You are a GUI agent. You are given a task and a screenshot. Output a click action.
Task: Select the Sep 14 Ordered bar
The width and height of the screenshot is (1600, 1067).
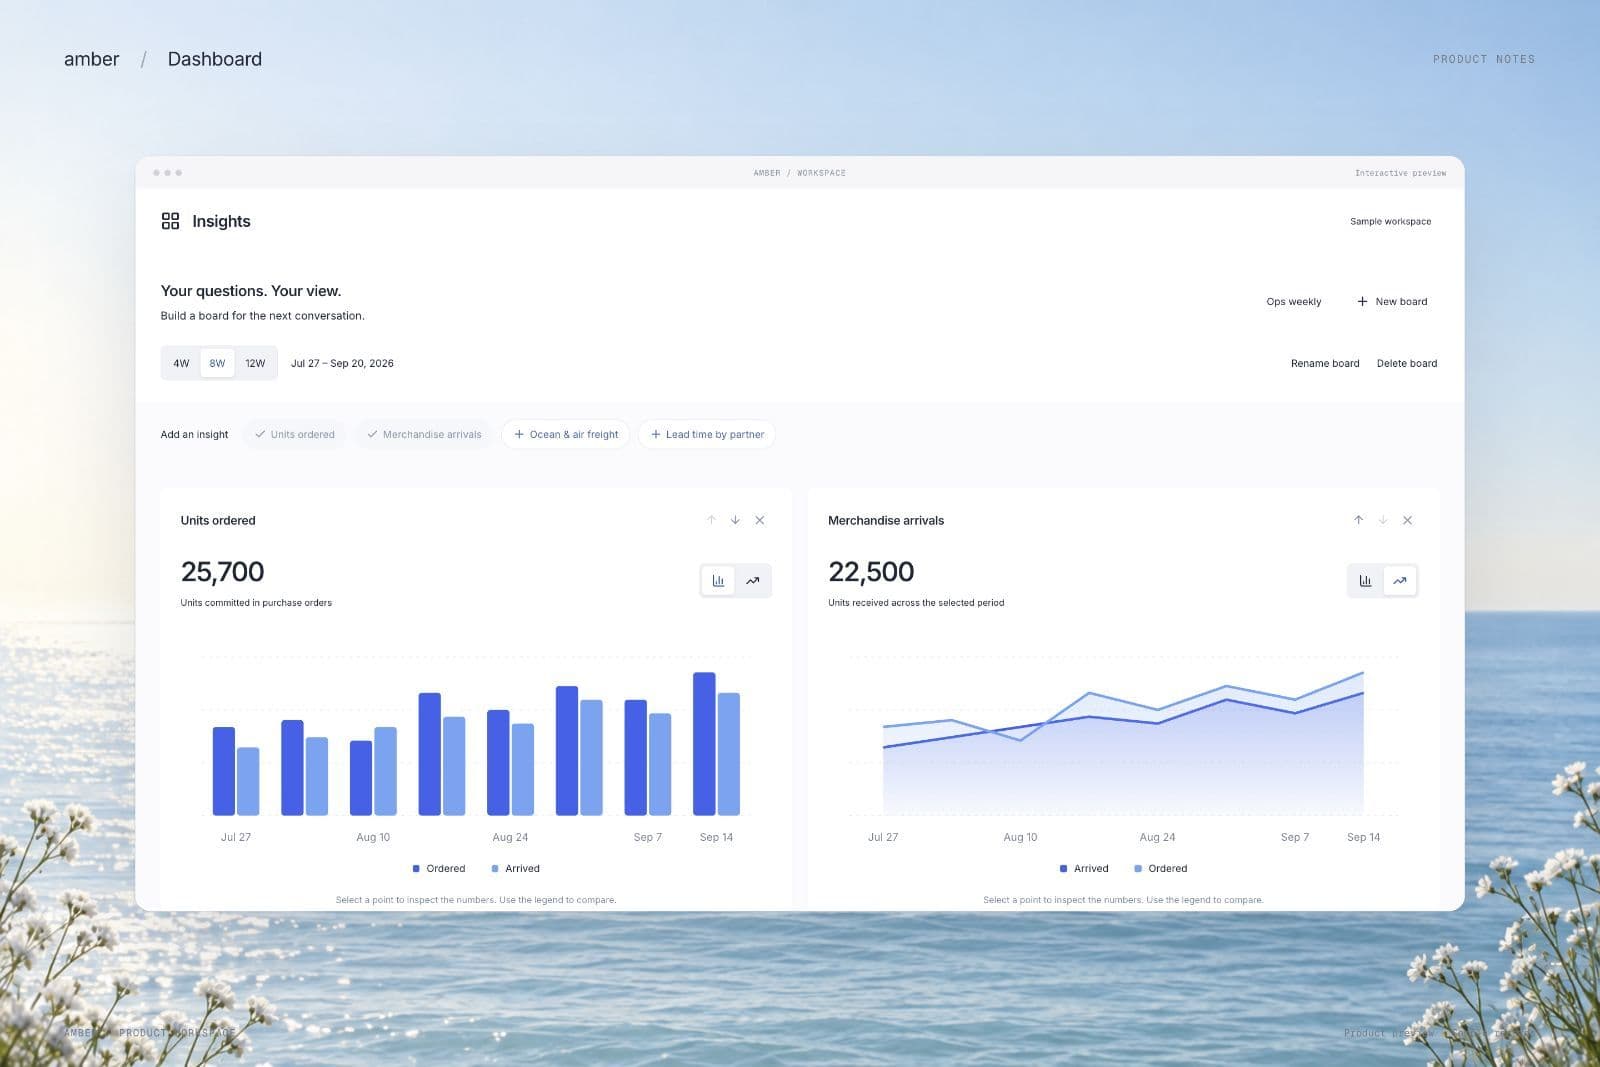click(704, 744)
